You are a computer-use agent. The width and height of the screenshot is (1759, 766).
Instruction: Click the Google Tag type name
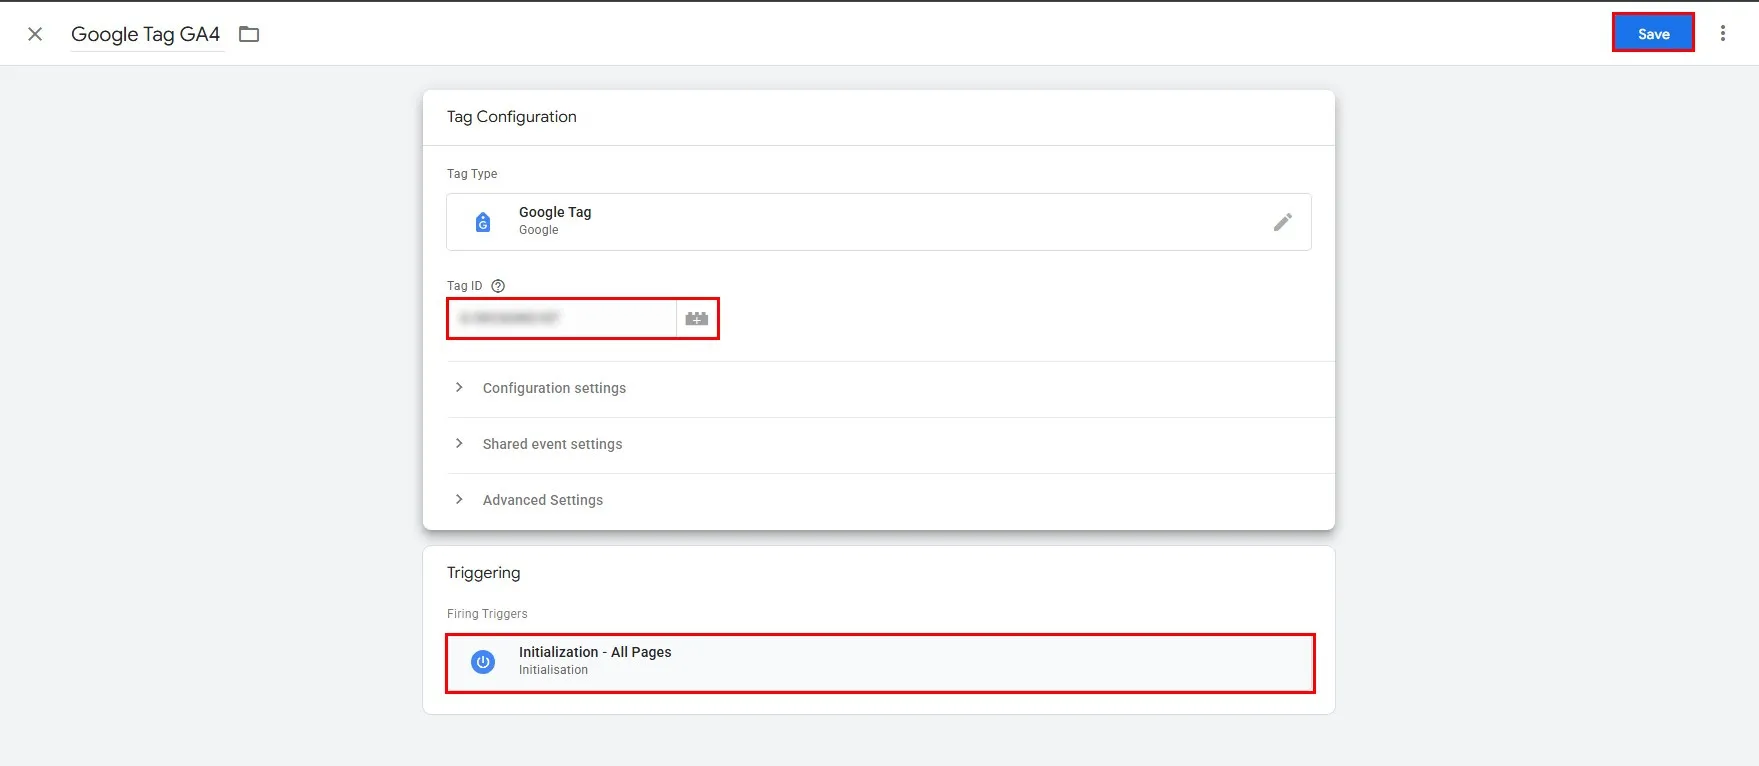(555, 212)
